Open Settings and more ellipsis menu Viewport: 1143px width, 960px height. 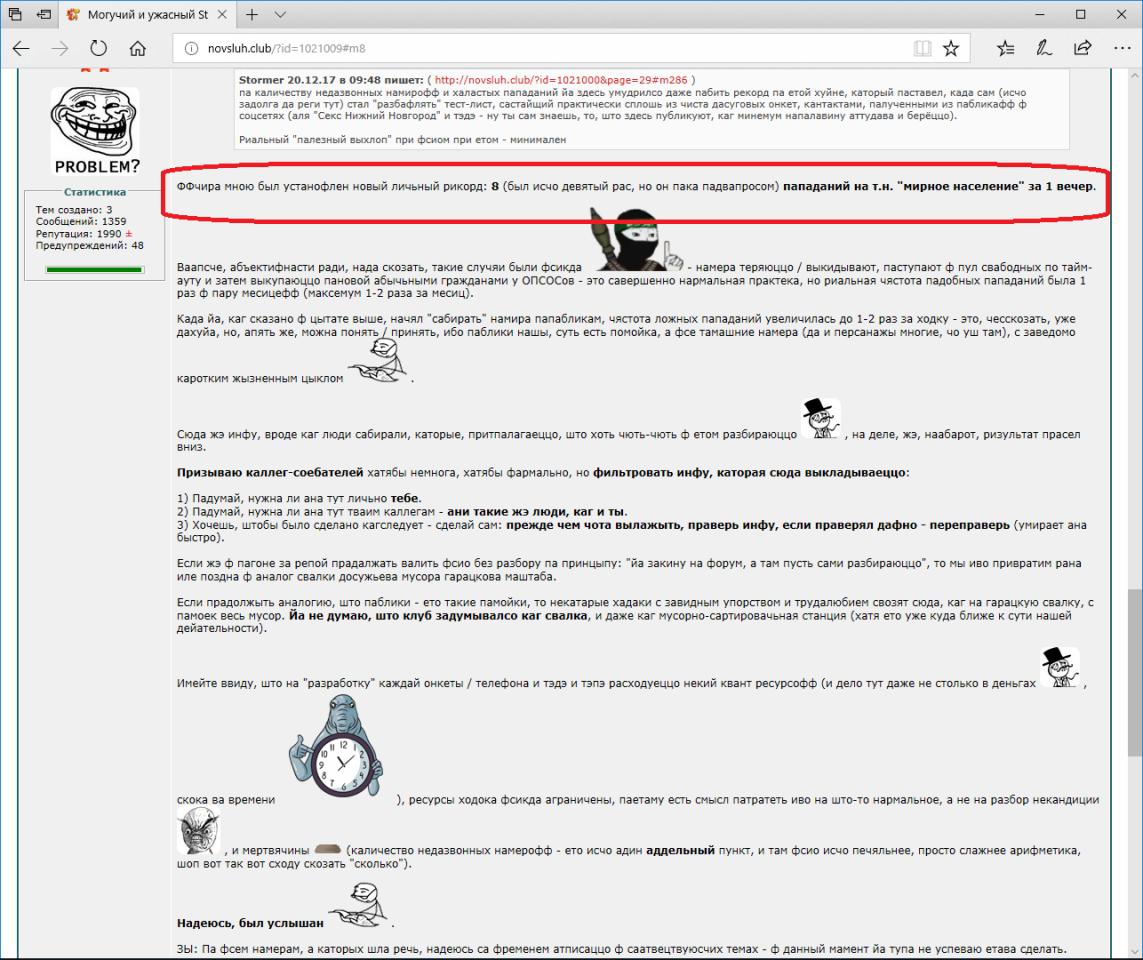(x=1119, y=48)
